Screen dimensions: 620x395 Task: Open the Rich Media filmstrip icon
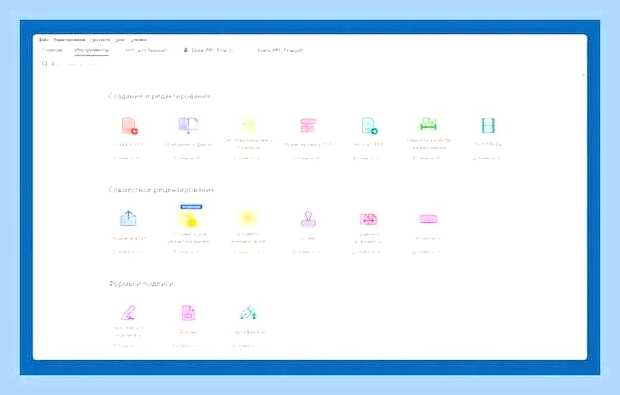488,126
